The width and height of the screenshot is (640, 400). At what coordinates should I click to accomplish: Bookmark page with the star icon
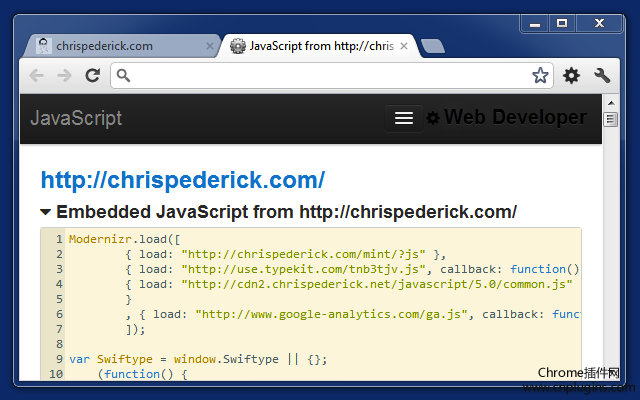coord(540,75)
